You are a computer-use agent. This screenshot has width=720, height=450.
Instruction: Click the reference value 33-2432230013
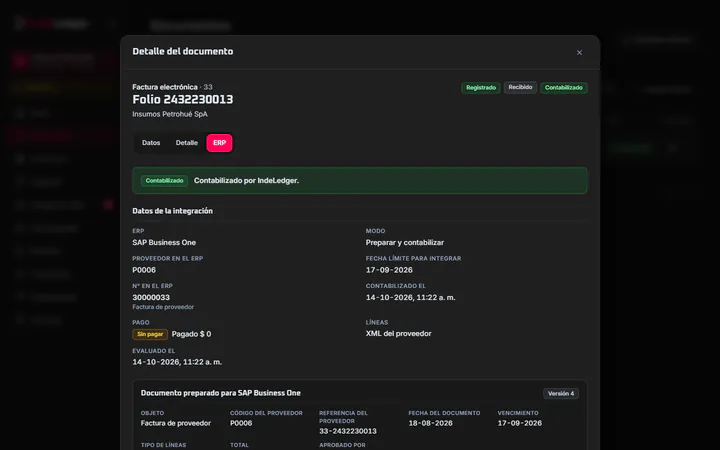tap(348, 431)
